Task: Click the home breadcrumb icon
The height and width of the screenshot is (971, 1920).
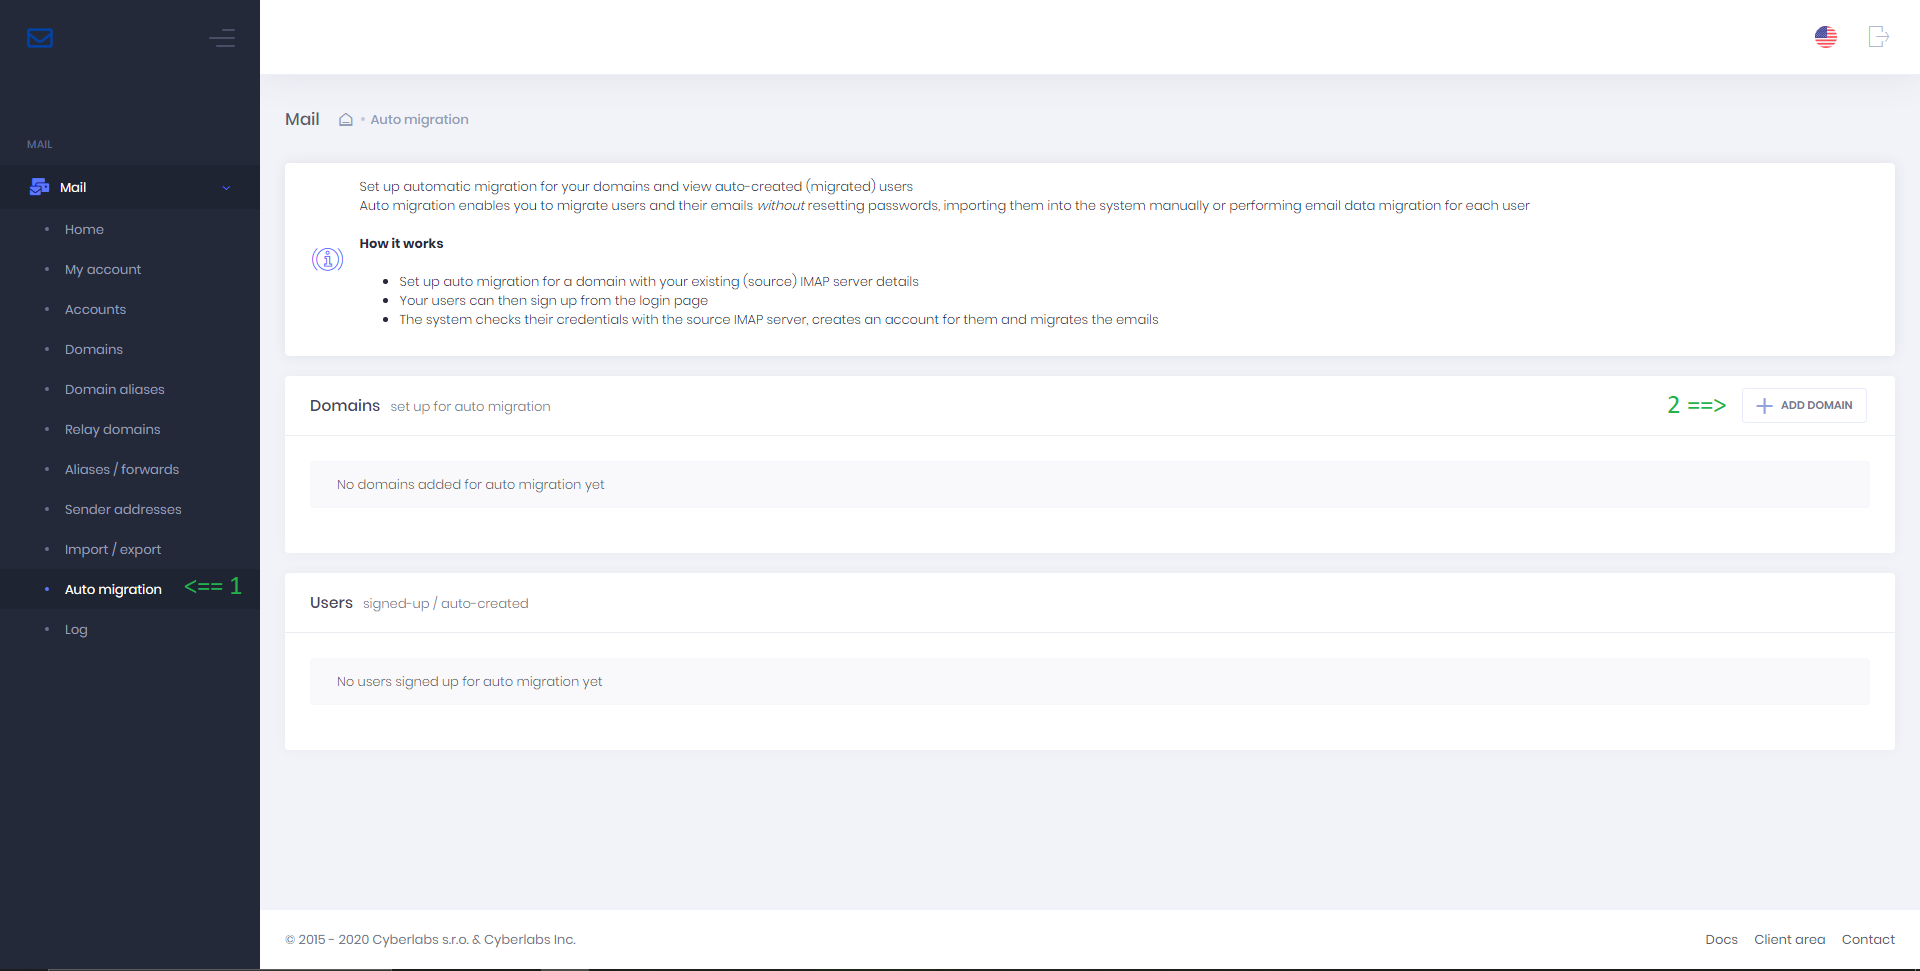Action: [x=346, y=120]
